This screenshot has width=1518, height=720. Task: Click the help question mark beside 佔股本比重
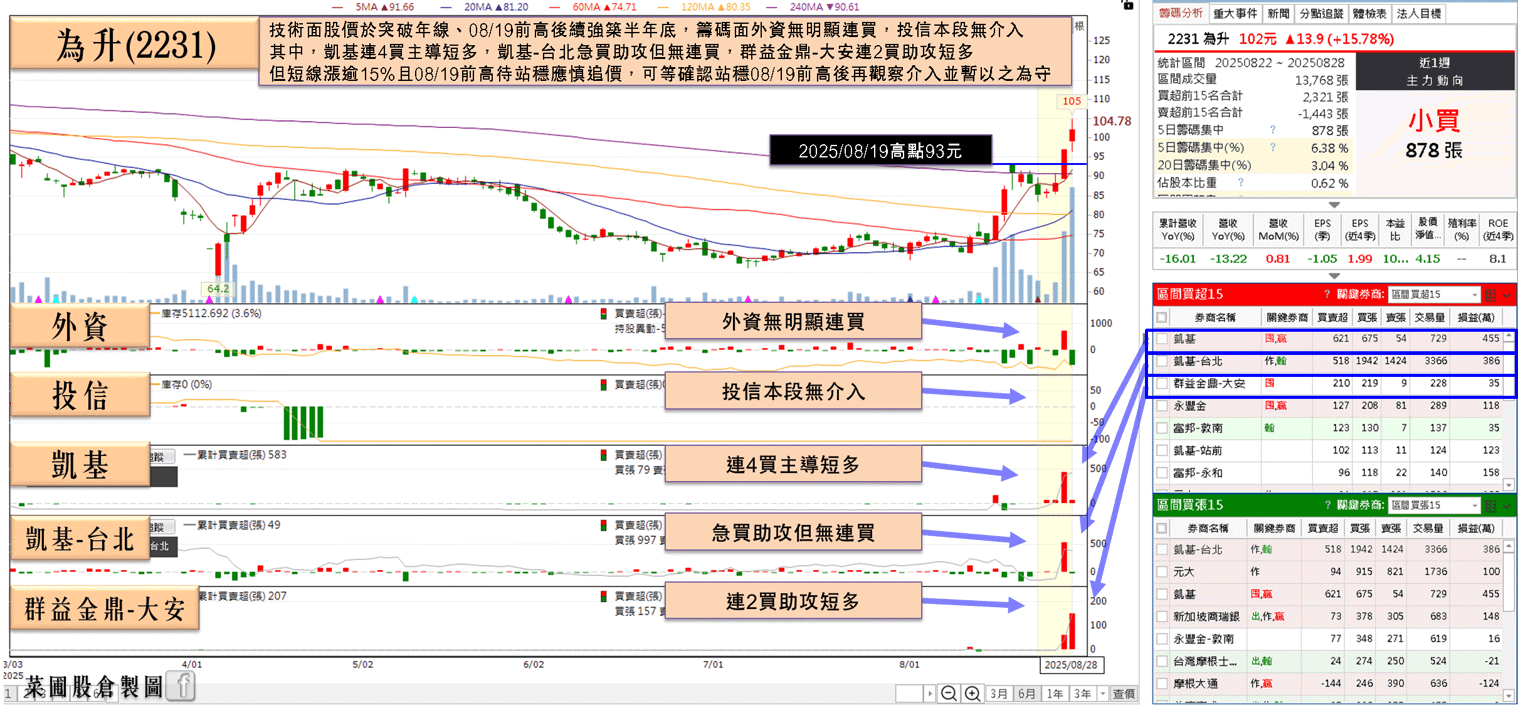tap(1241, 183)
